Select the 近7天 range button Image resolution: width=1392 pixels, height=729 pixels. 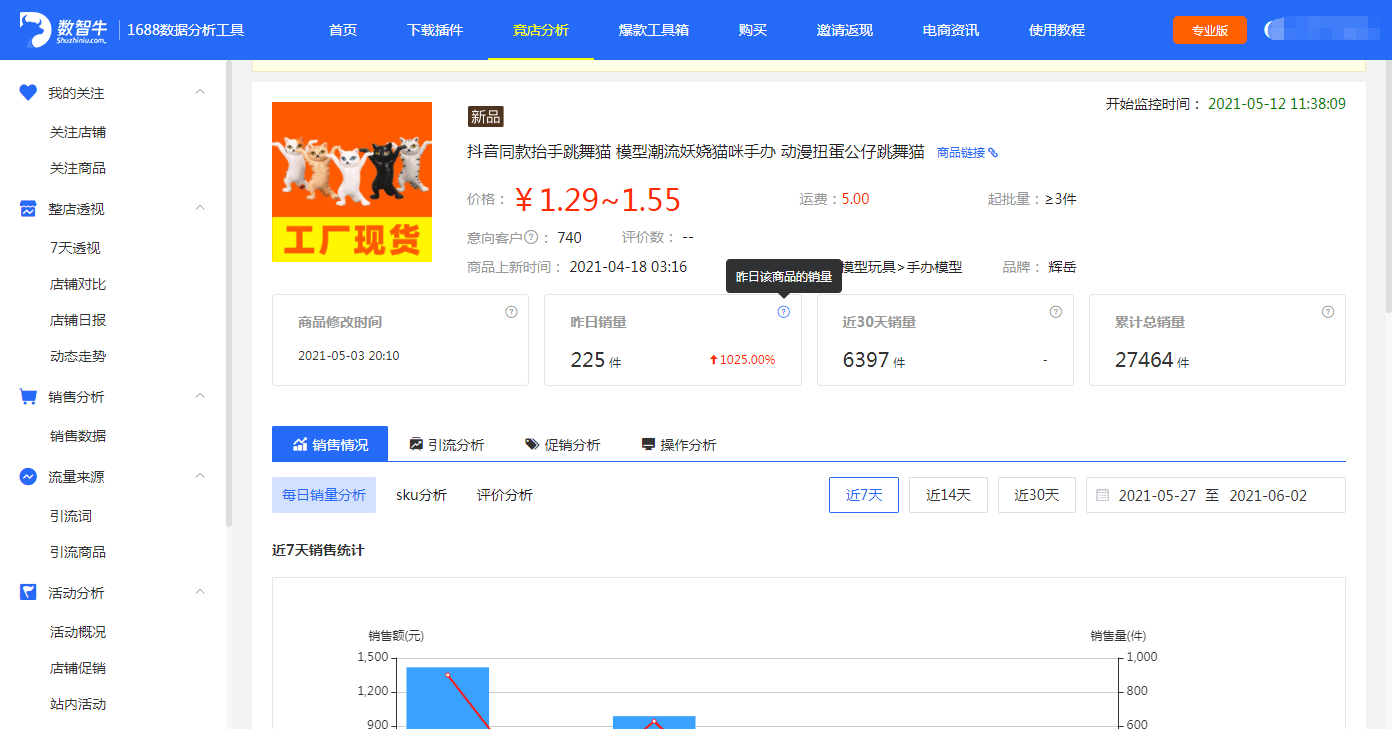tap(864, 495)
